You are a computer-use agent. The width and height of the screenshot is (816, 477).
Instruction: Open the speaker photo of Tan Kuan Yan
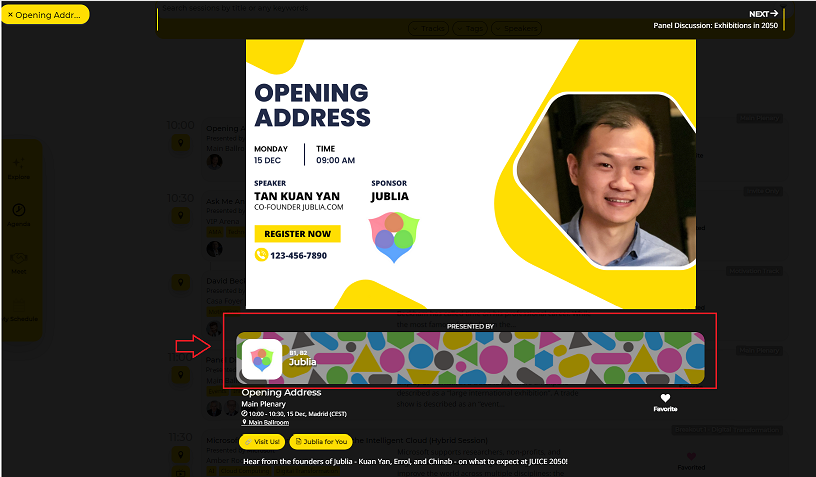click(x=605, y=180)
